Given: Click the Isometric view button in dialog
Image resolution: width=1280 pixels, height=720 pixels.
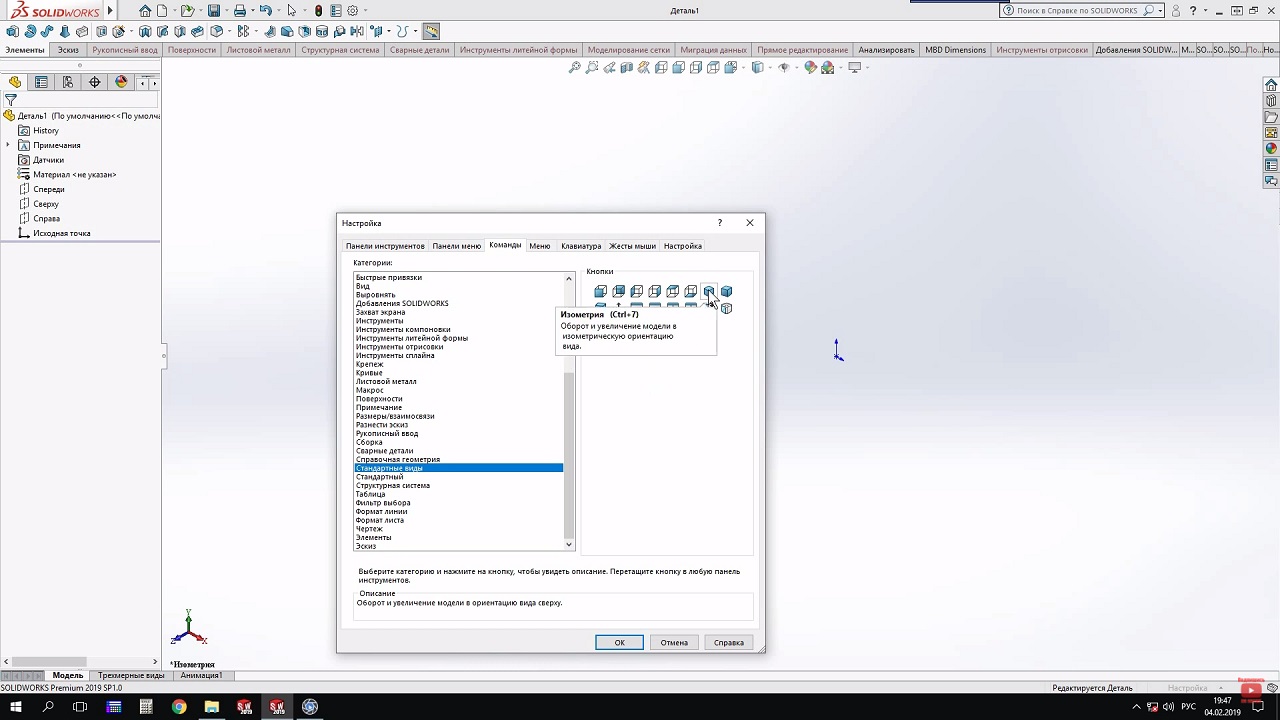Looking at the screenshot, I should coord(708,291).
